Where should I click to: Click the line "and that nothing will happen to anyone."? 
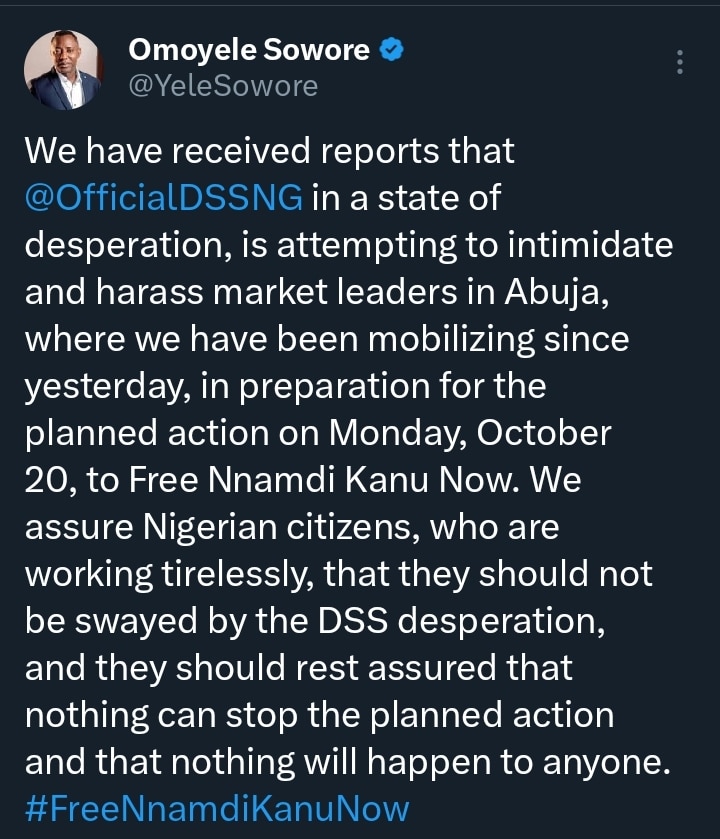(344, 762)
